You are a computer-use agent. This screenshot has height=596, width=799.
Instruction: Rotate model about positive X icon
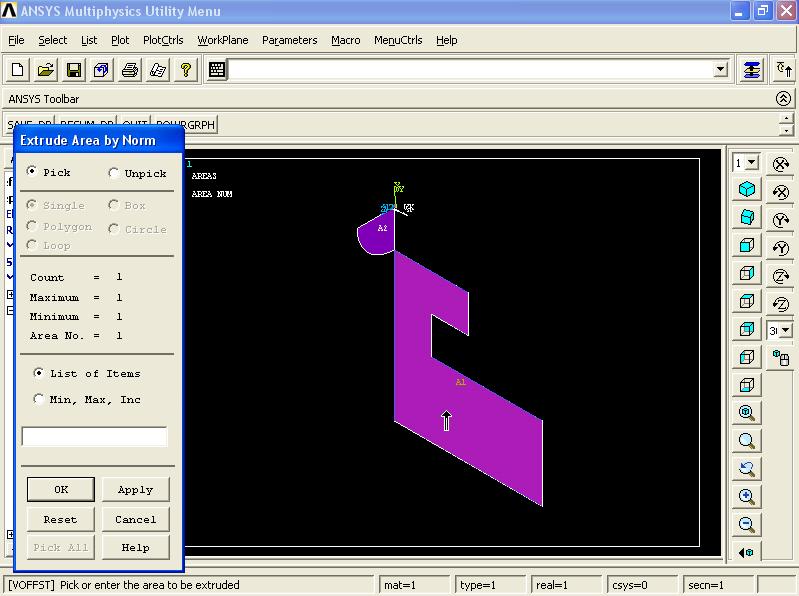781,164
